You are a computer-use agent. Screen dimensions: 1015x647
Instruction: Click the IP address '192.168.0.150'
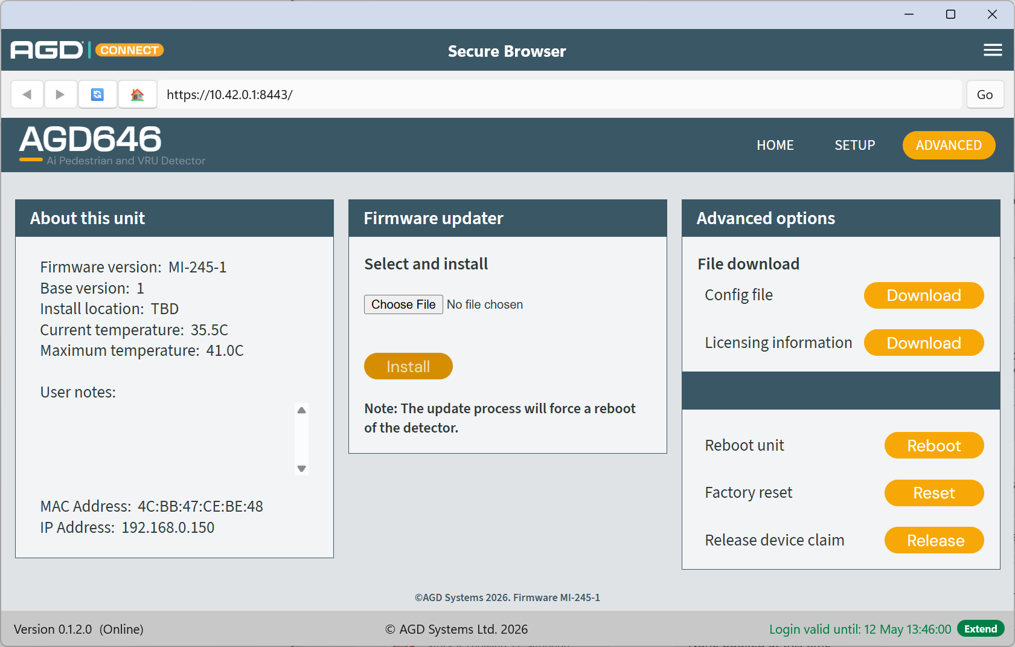click(168, 527)
